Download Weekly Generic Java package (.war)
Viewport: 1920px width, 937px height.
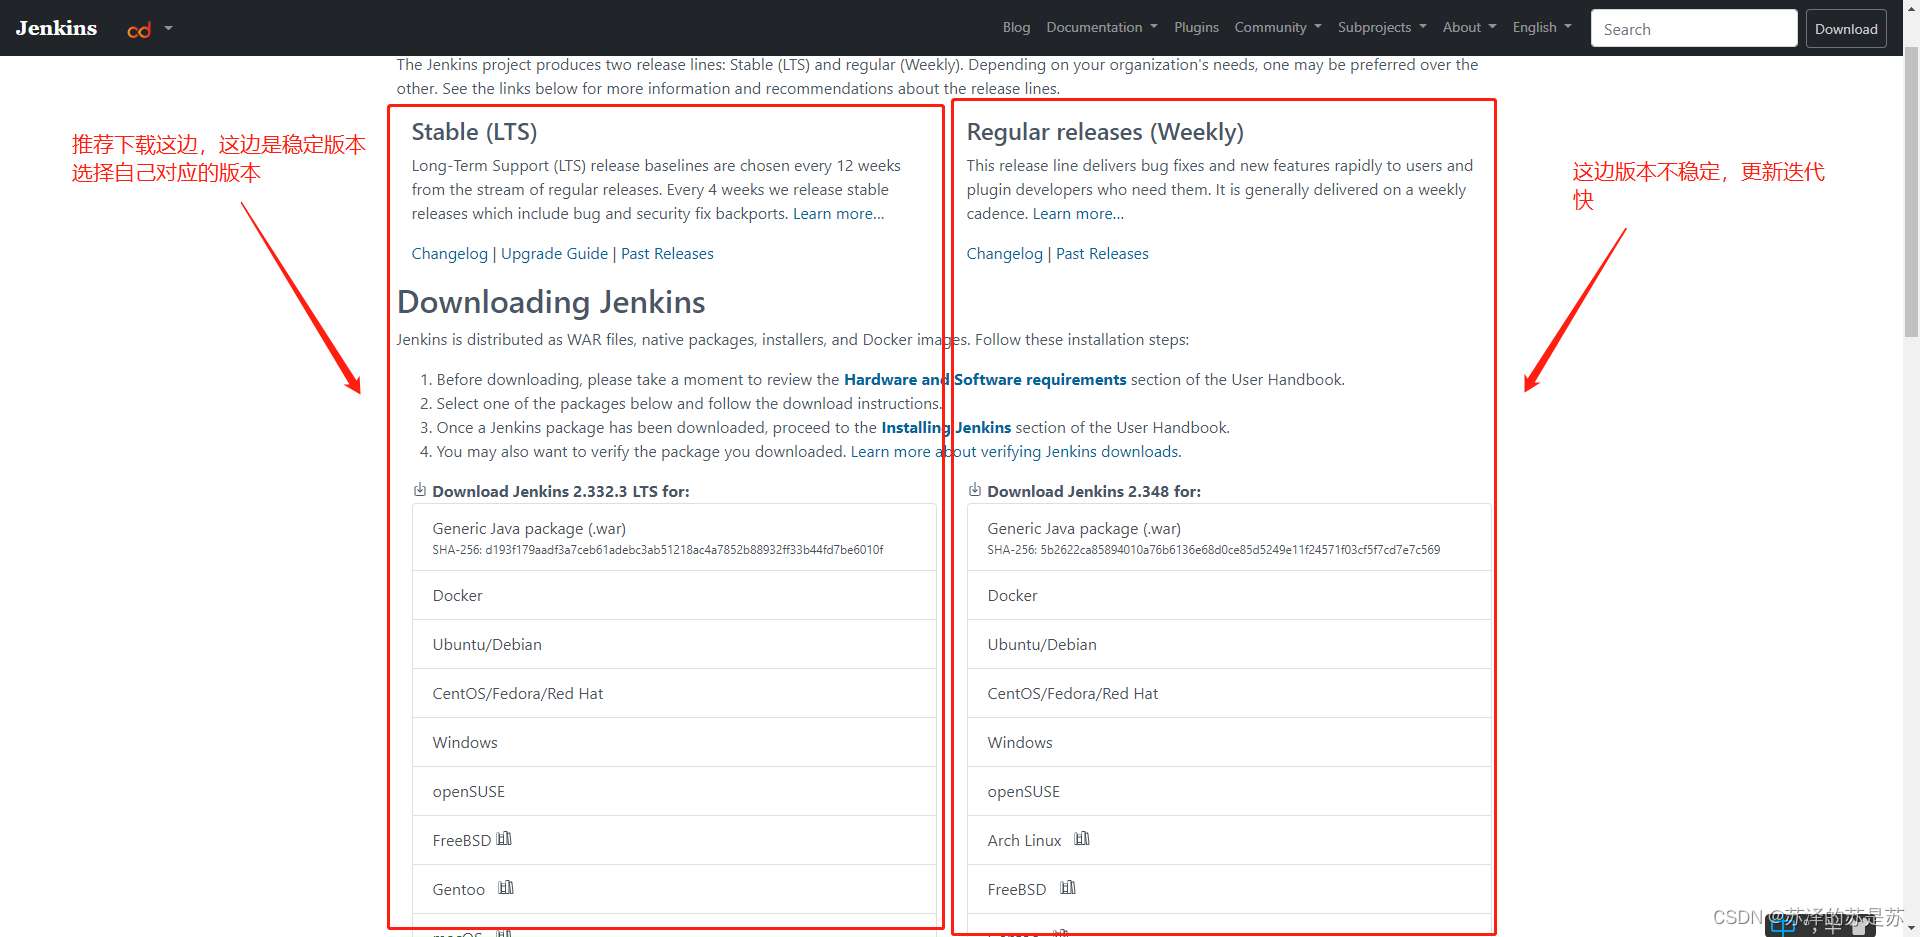click(1229, 537)
